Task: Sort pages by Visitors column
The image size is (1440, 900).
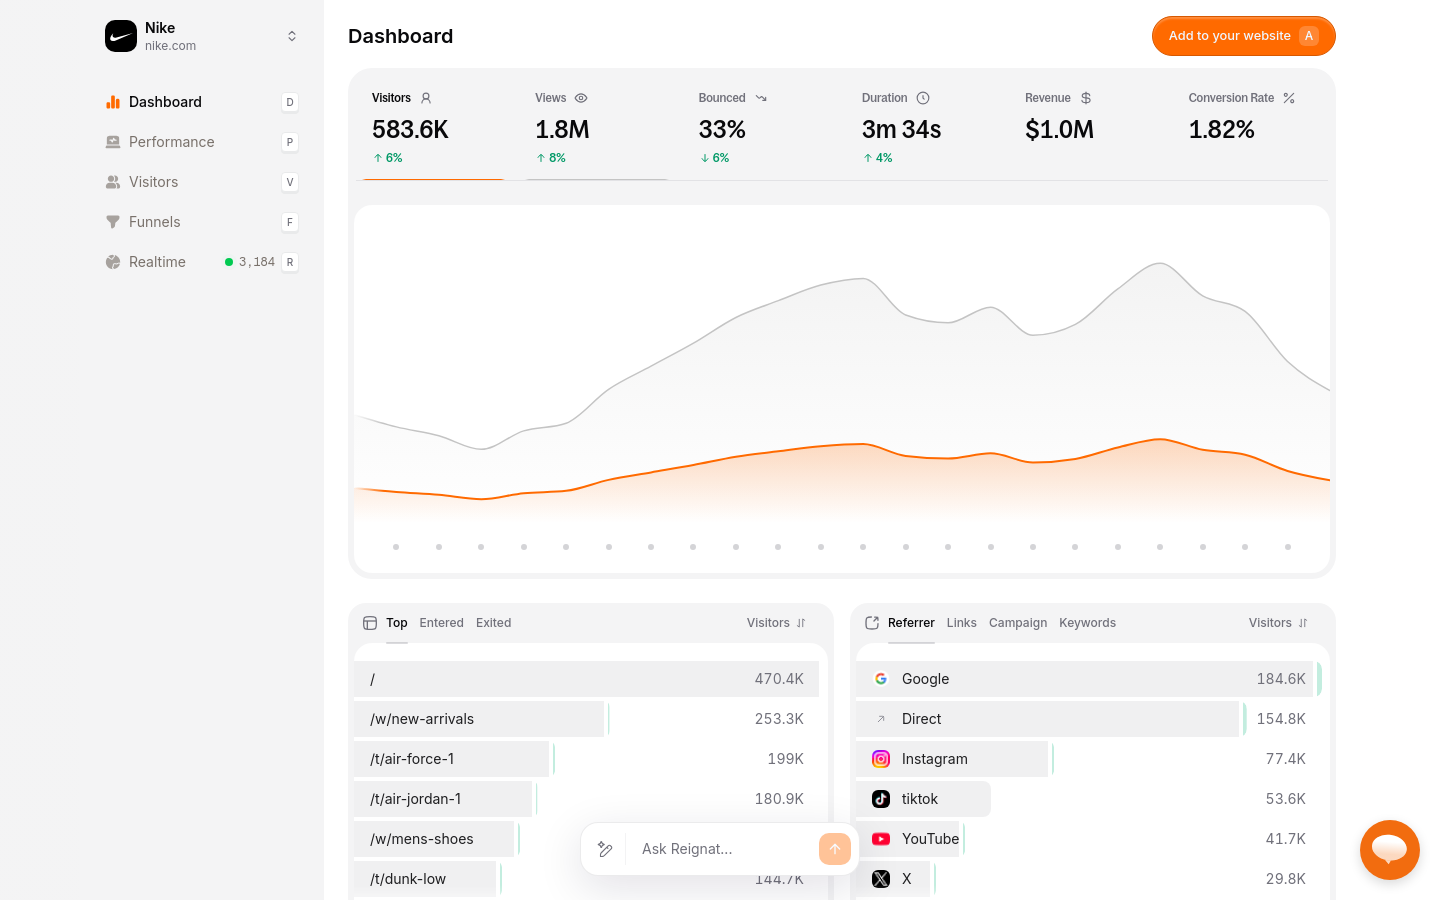Action: tap(776, 623)
